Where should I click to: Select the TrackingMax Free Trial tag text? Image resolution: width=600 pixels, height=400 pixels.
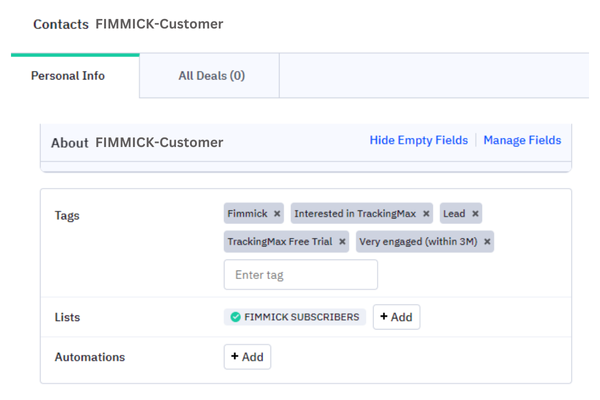click(x=280, y=242)
